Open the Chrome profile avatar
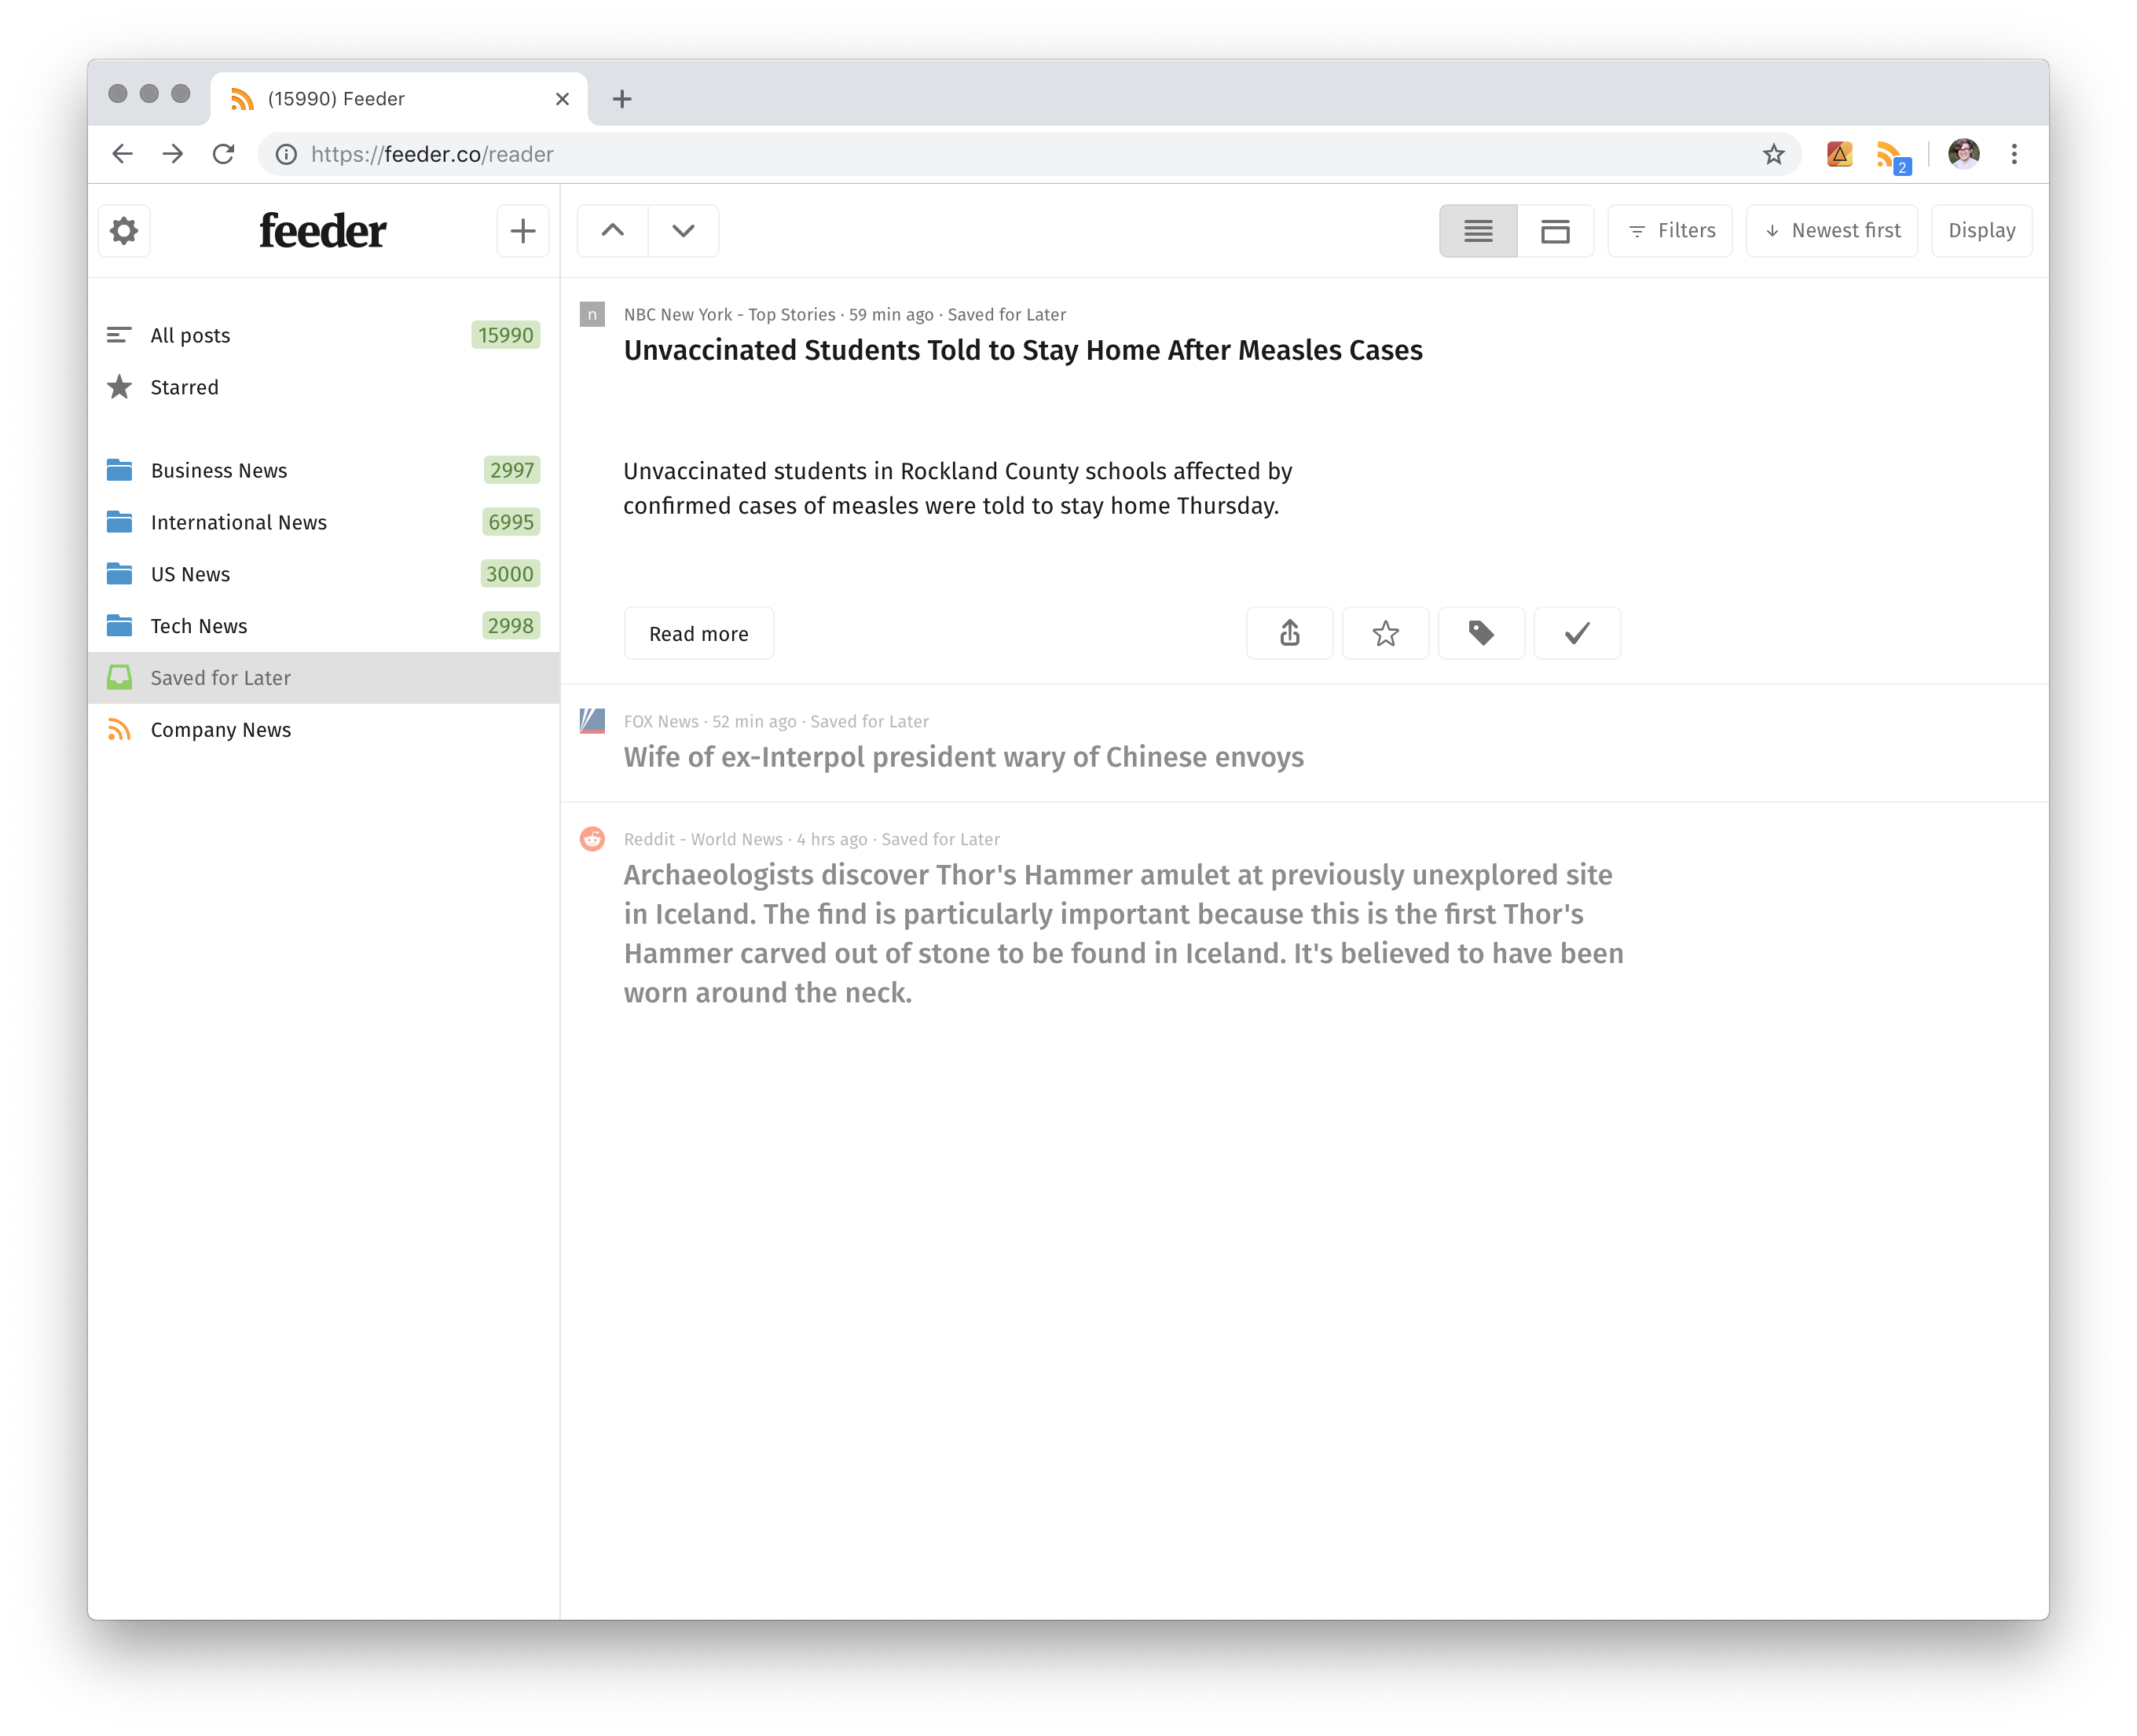The image size is (2137, 1736). (1963, 154)
